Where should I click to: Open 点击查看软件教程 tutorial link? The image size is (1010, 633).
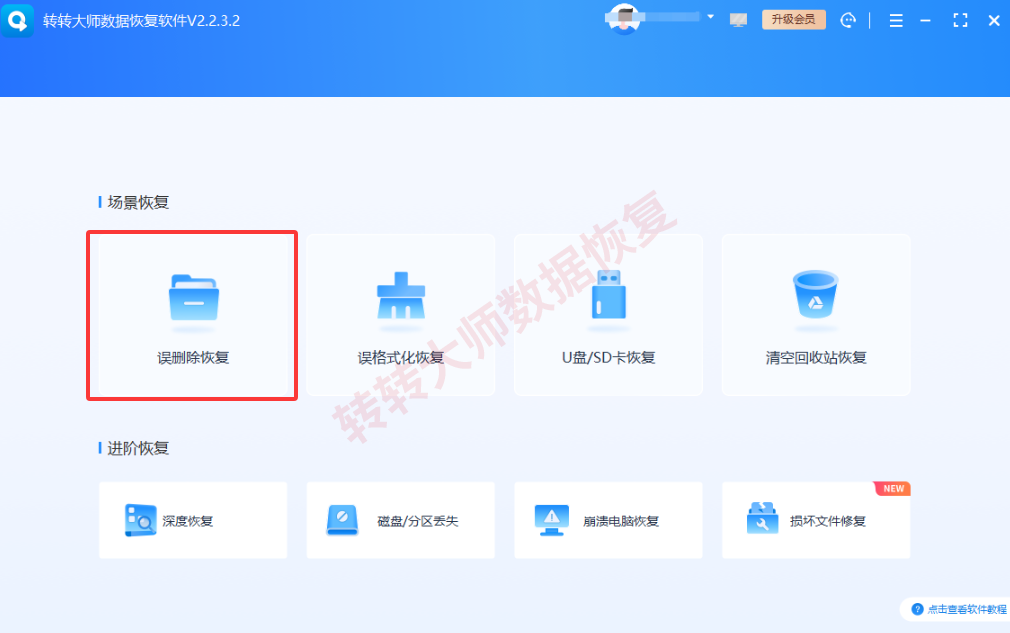point(966,609)
